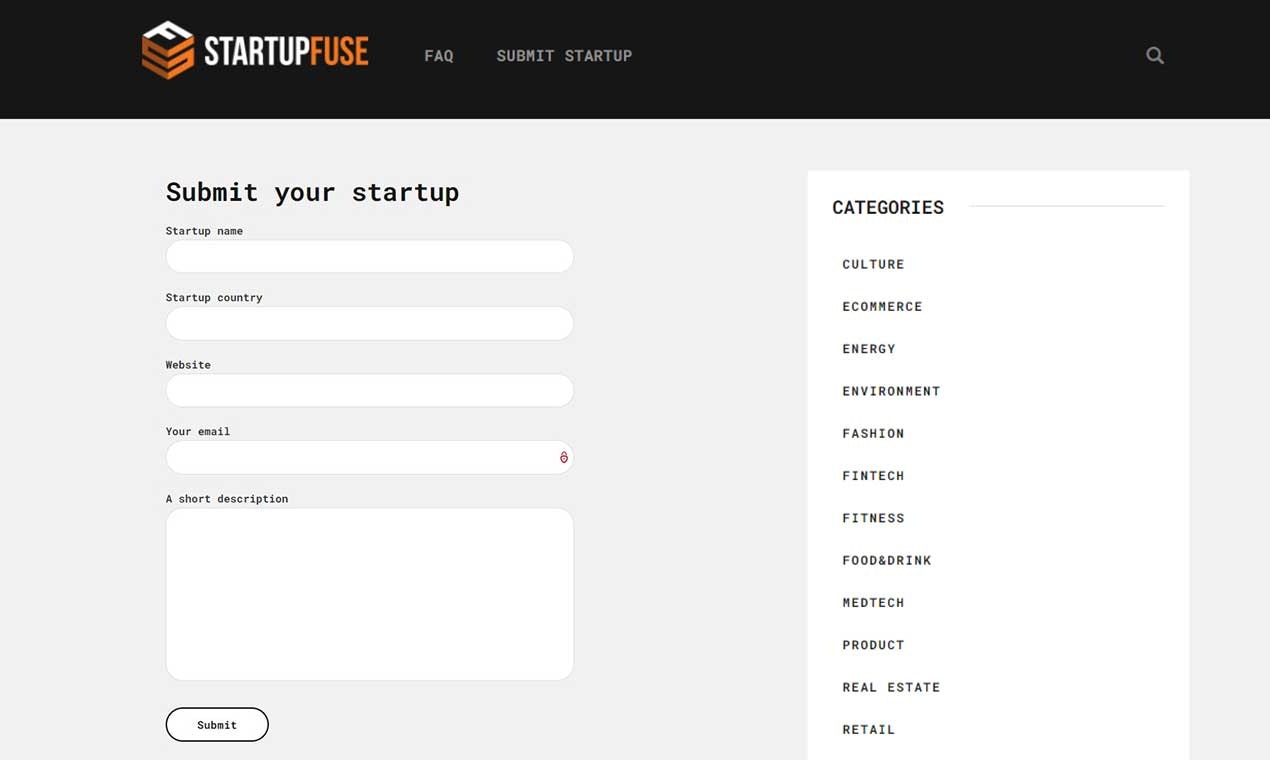Open the REAL ESTATE category
Viewport: 1270px width, 760px height.
click(x=891, y=687)
